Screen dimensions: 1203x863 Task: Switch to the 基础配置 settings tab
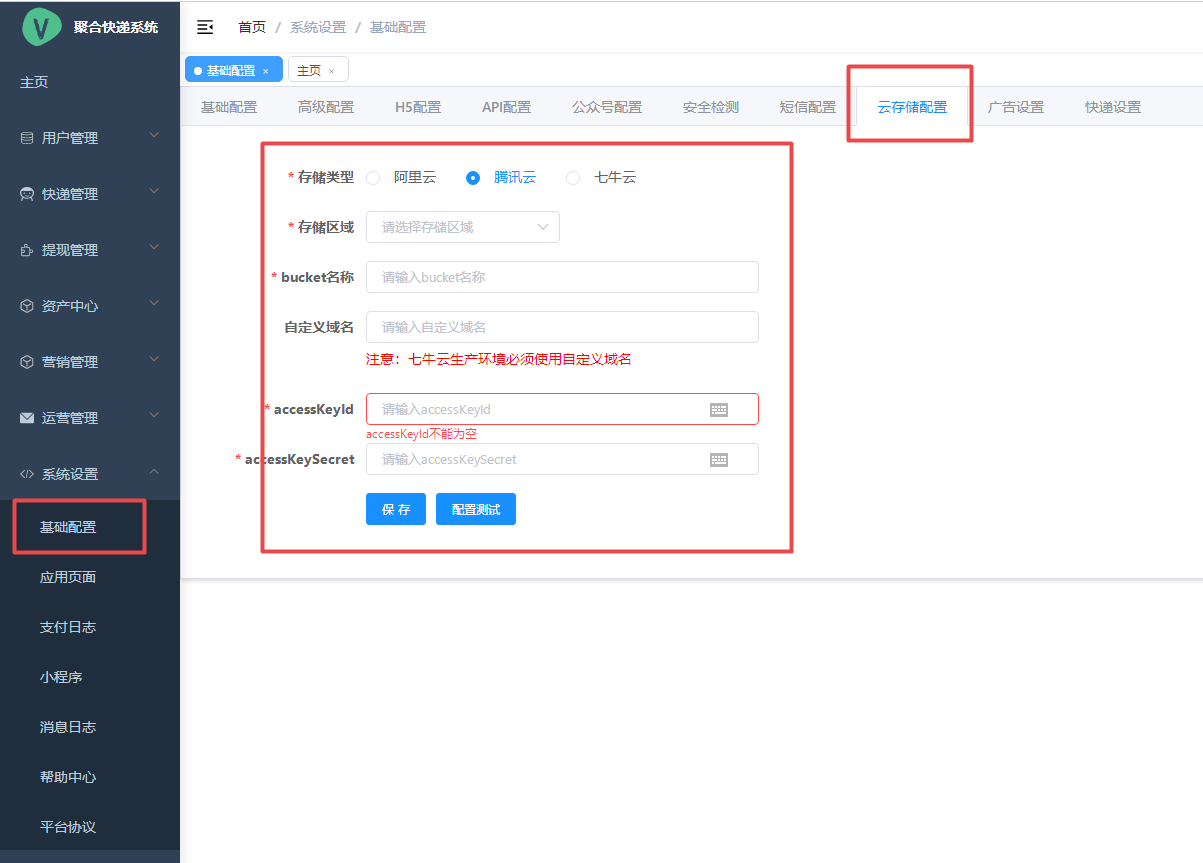coord(229,107)
